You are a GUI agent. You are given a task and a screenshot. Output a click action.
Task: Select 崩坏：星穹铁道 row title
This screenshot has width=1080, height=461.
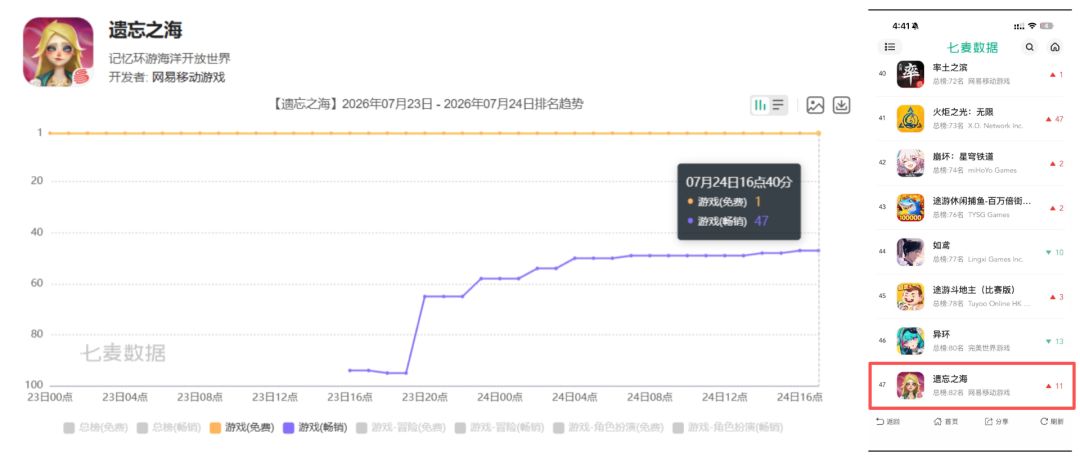pyautogui.click(x=963, y=156)
